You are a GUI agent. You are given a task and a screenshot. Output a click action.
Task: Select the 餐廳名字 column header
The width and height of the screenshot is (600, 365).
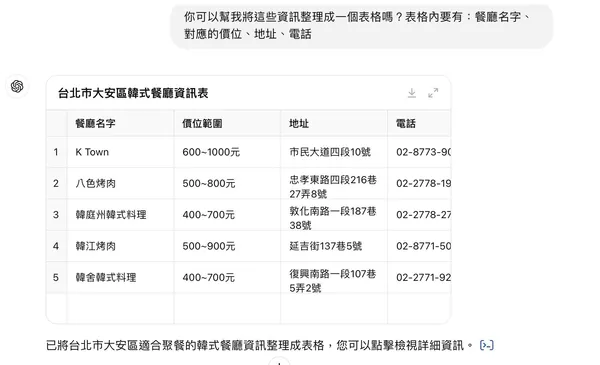coord(121,124)
